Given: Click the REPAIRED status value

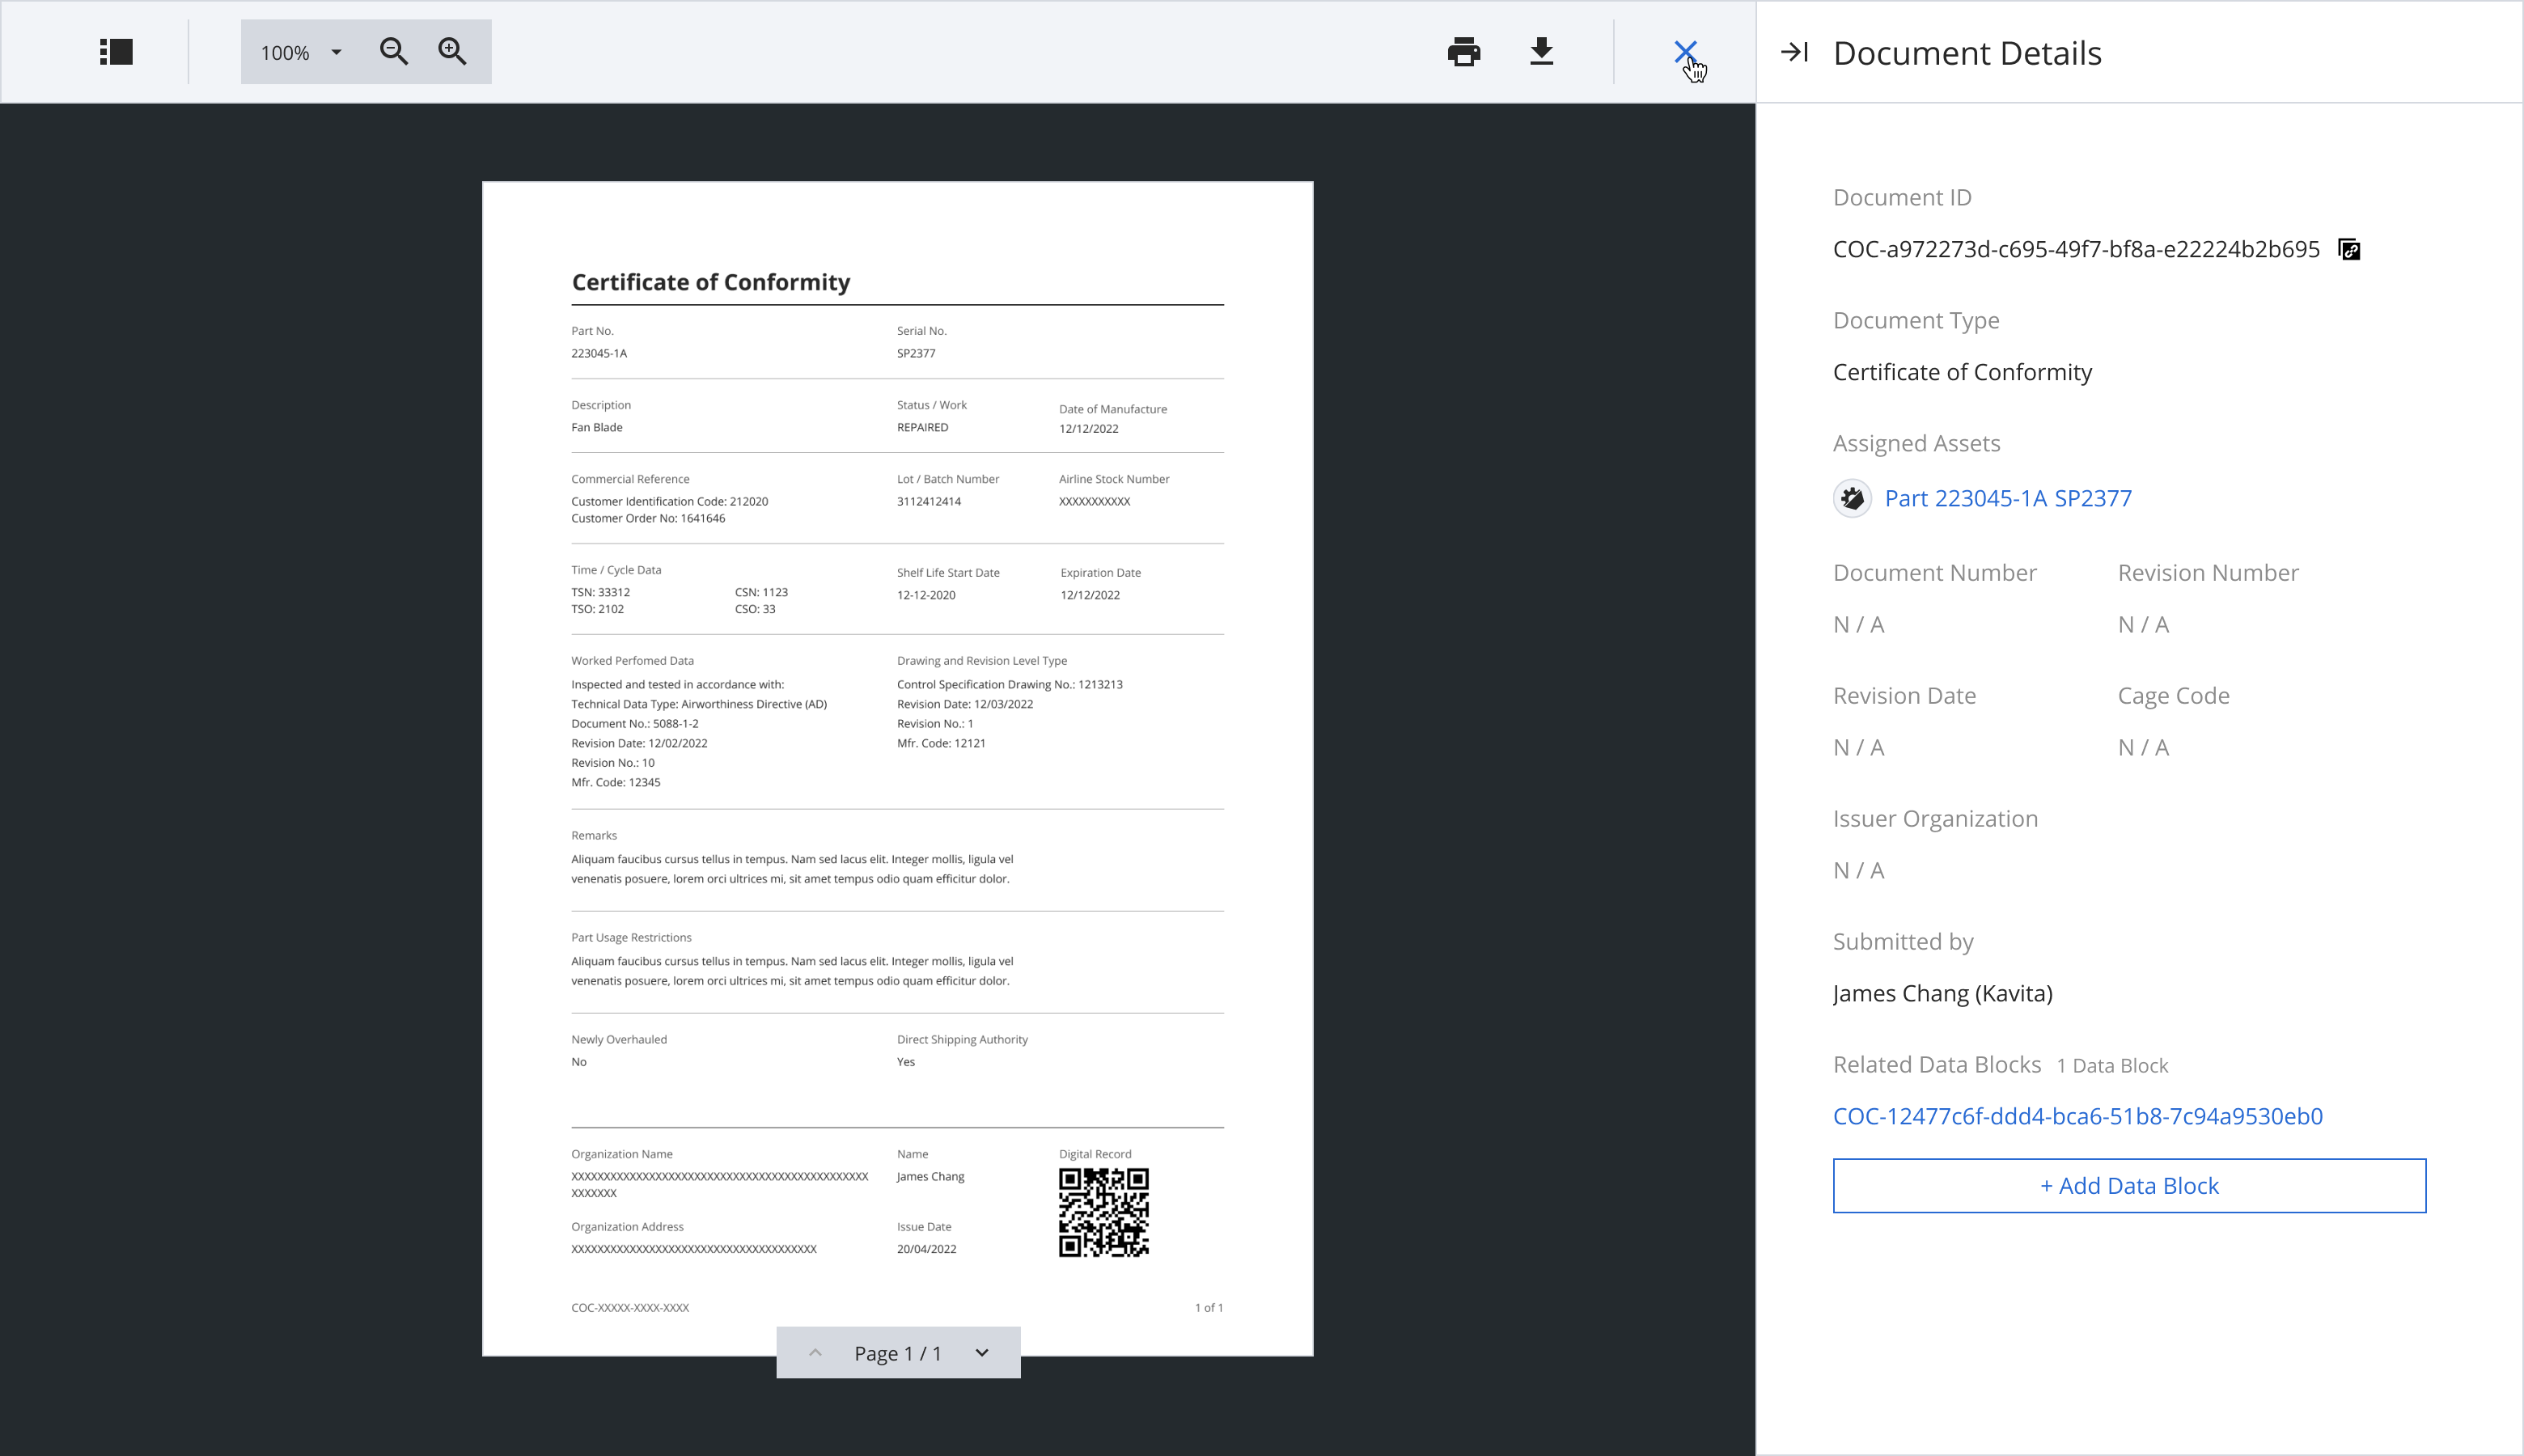Looking at the screenshot, I should [x=922, y=427].
